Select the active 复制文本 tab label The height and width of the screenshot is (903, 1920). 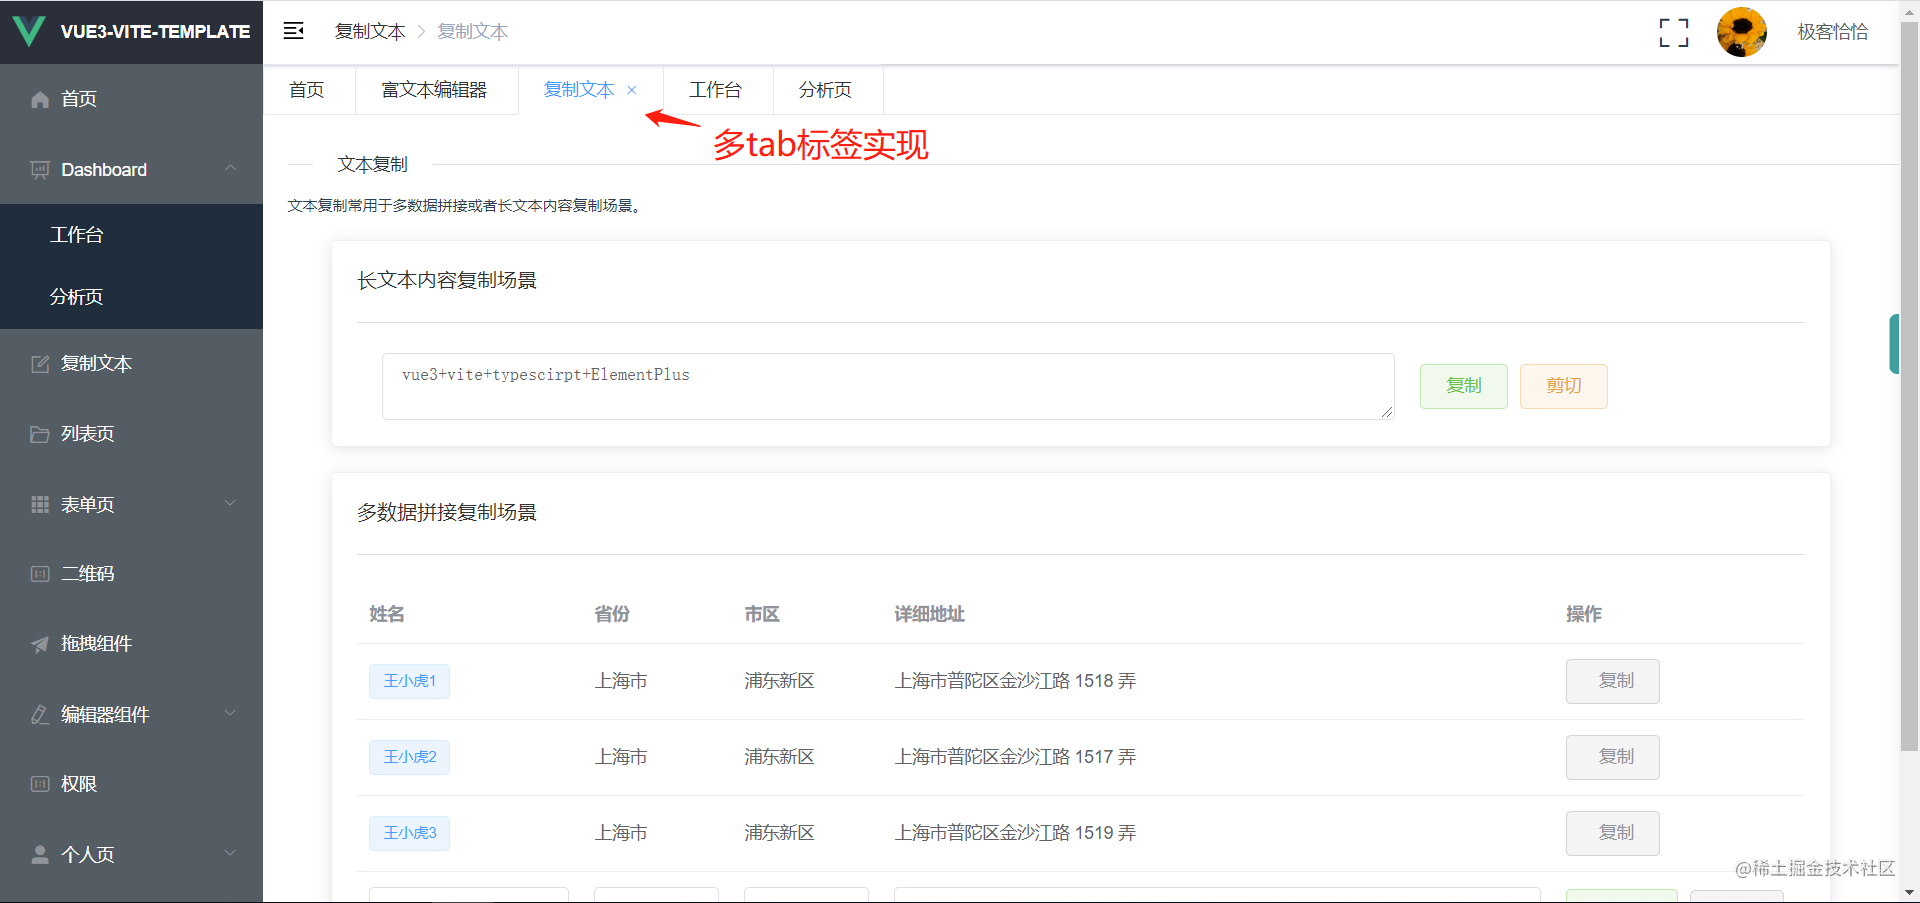(579, 90)
